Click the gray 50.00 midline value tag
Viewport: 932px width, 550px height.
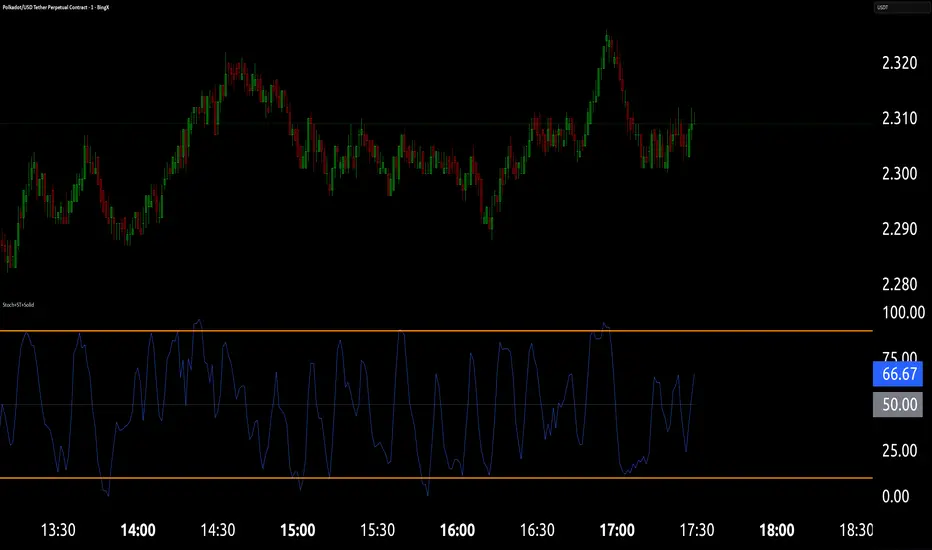tap(898, 404)
